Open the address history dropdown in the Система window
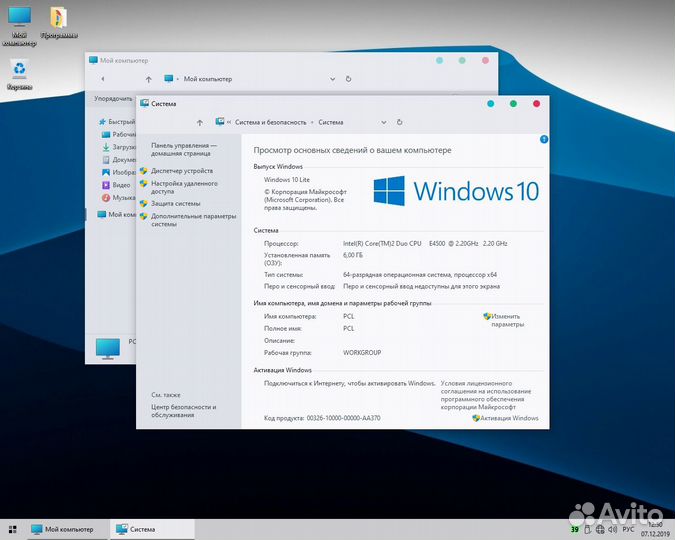 [384, 123]
